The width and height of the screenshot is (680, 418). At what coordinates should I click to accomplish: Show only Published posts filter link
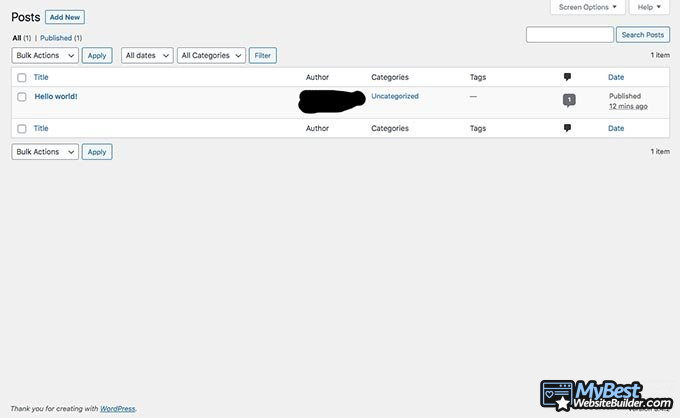click(57, 38)
